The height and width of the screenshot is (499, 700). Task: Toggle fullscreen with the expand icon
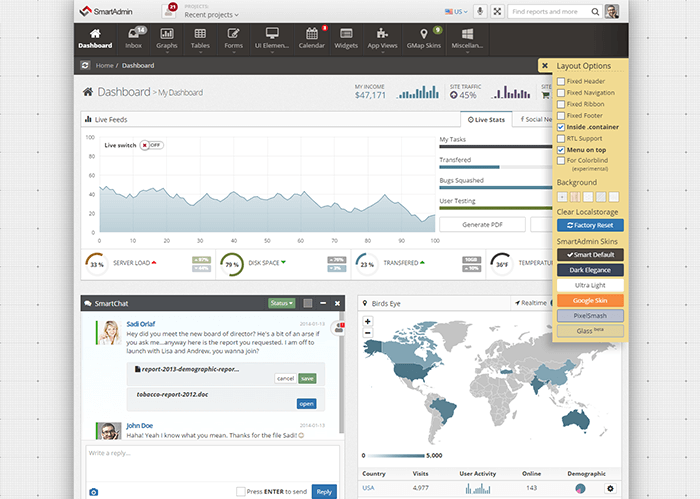497,11
